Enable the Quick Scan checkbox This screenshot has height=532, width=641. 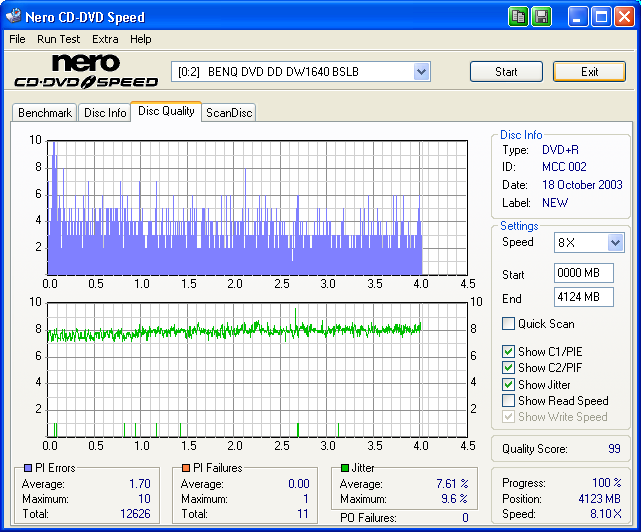coord(509,324)
